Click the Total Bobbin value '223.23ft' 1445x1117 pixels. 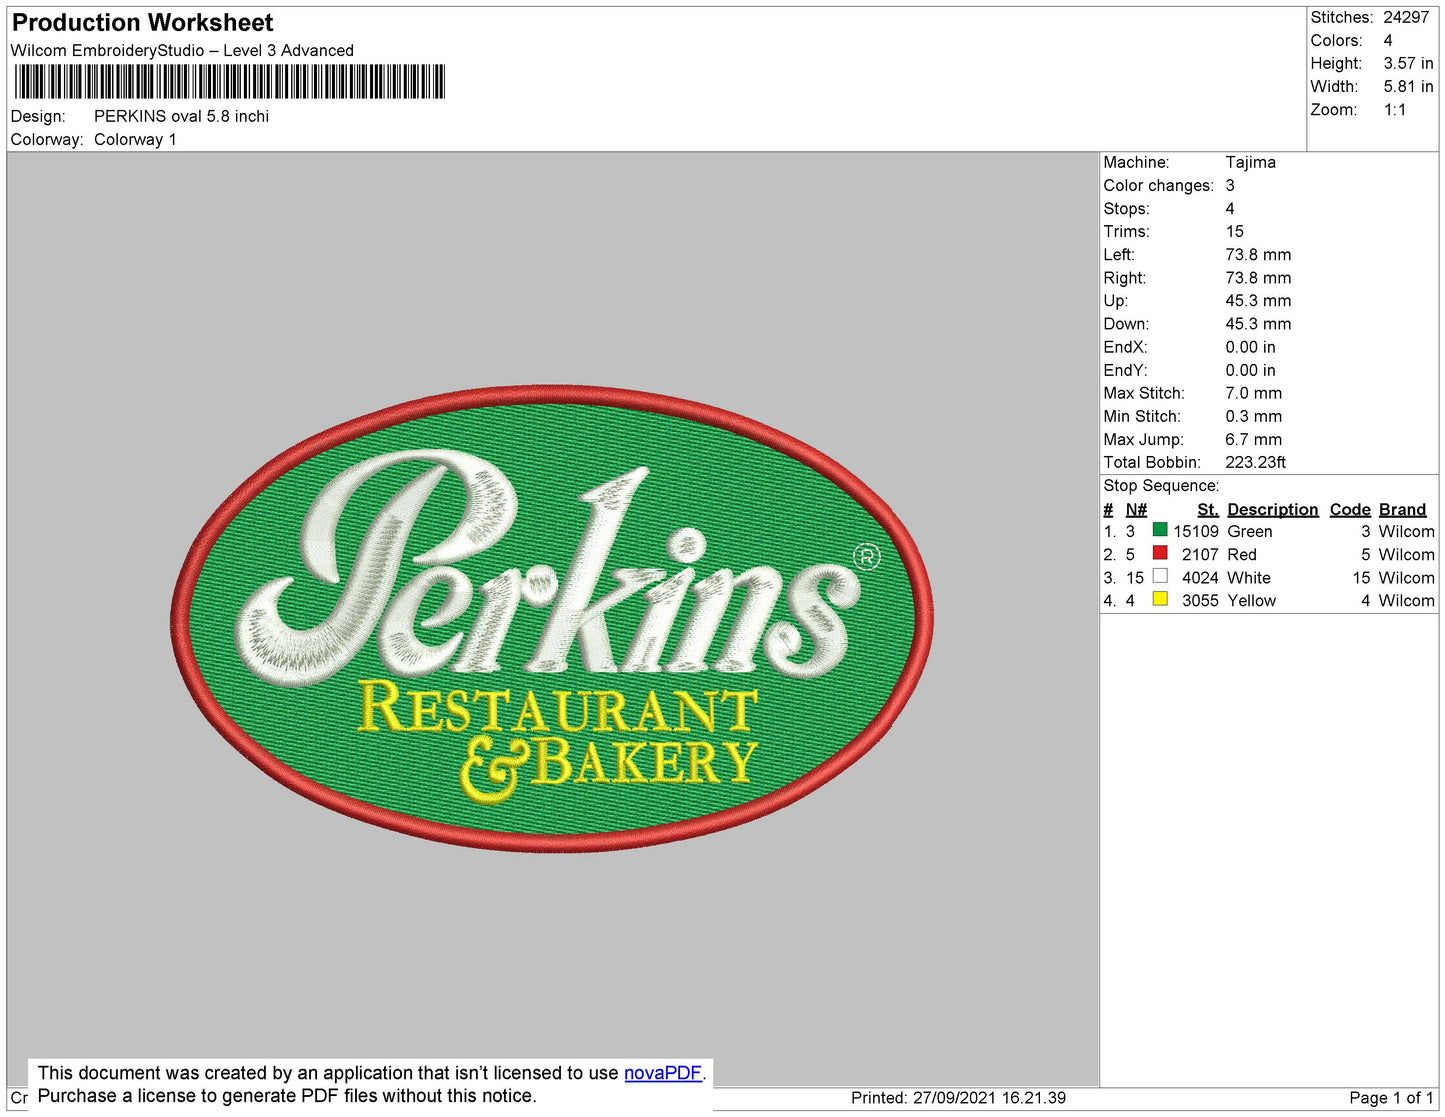[1255, 462]
